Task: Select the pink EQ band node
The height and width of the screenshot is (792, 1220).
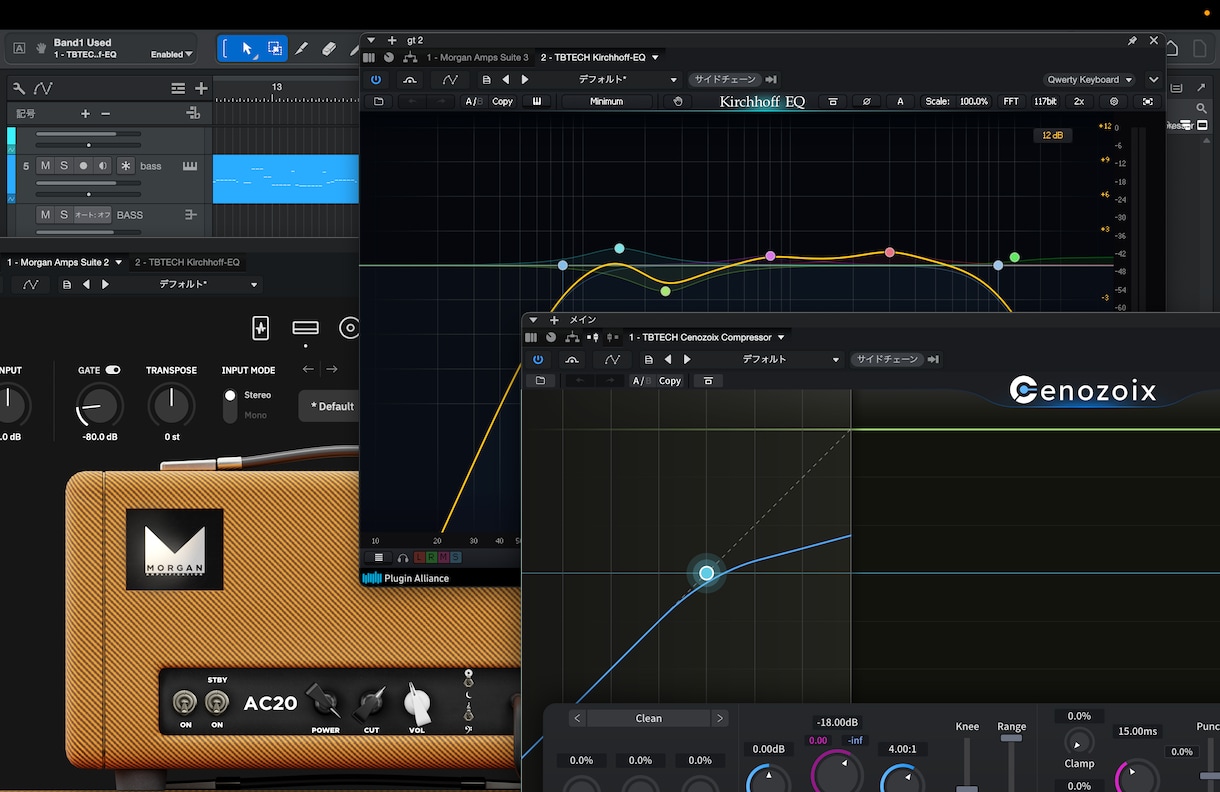Action: click(x=770, y=256)
